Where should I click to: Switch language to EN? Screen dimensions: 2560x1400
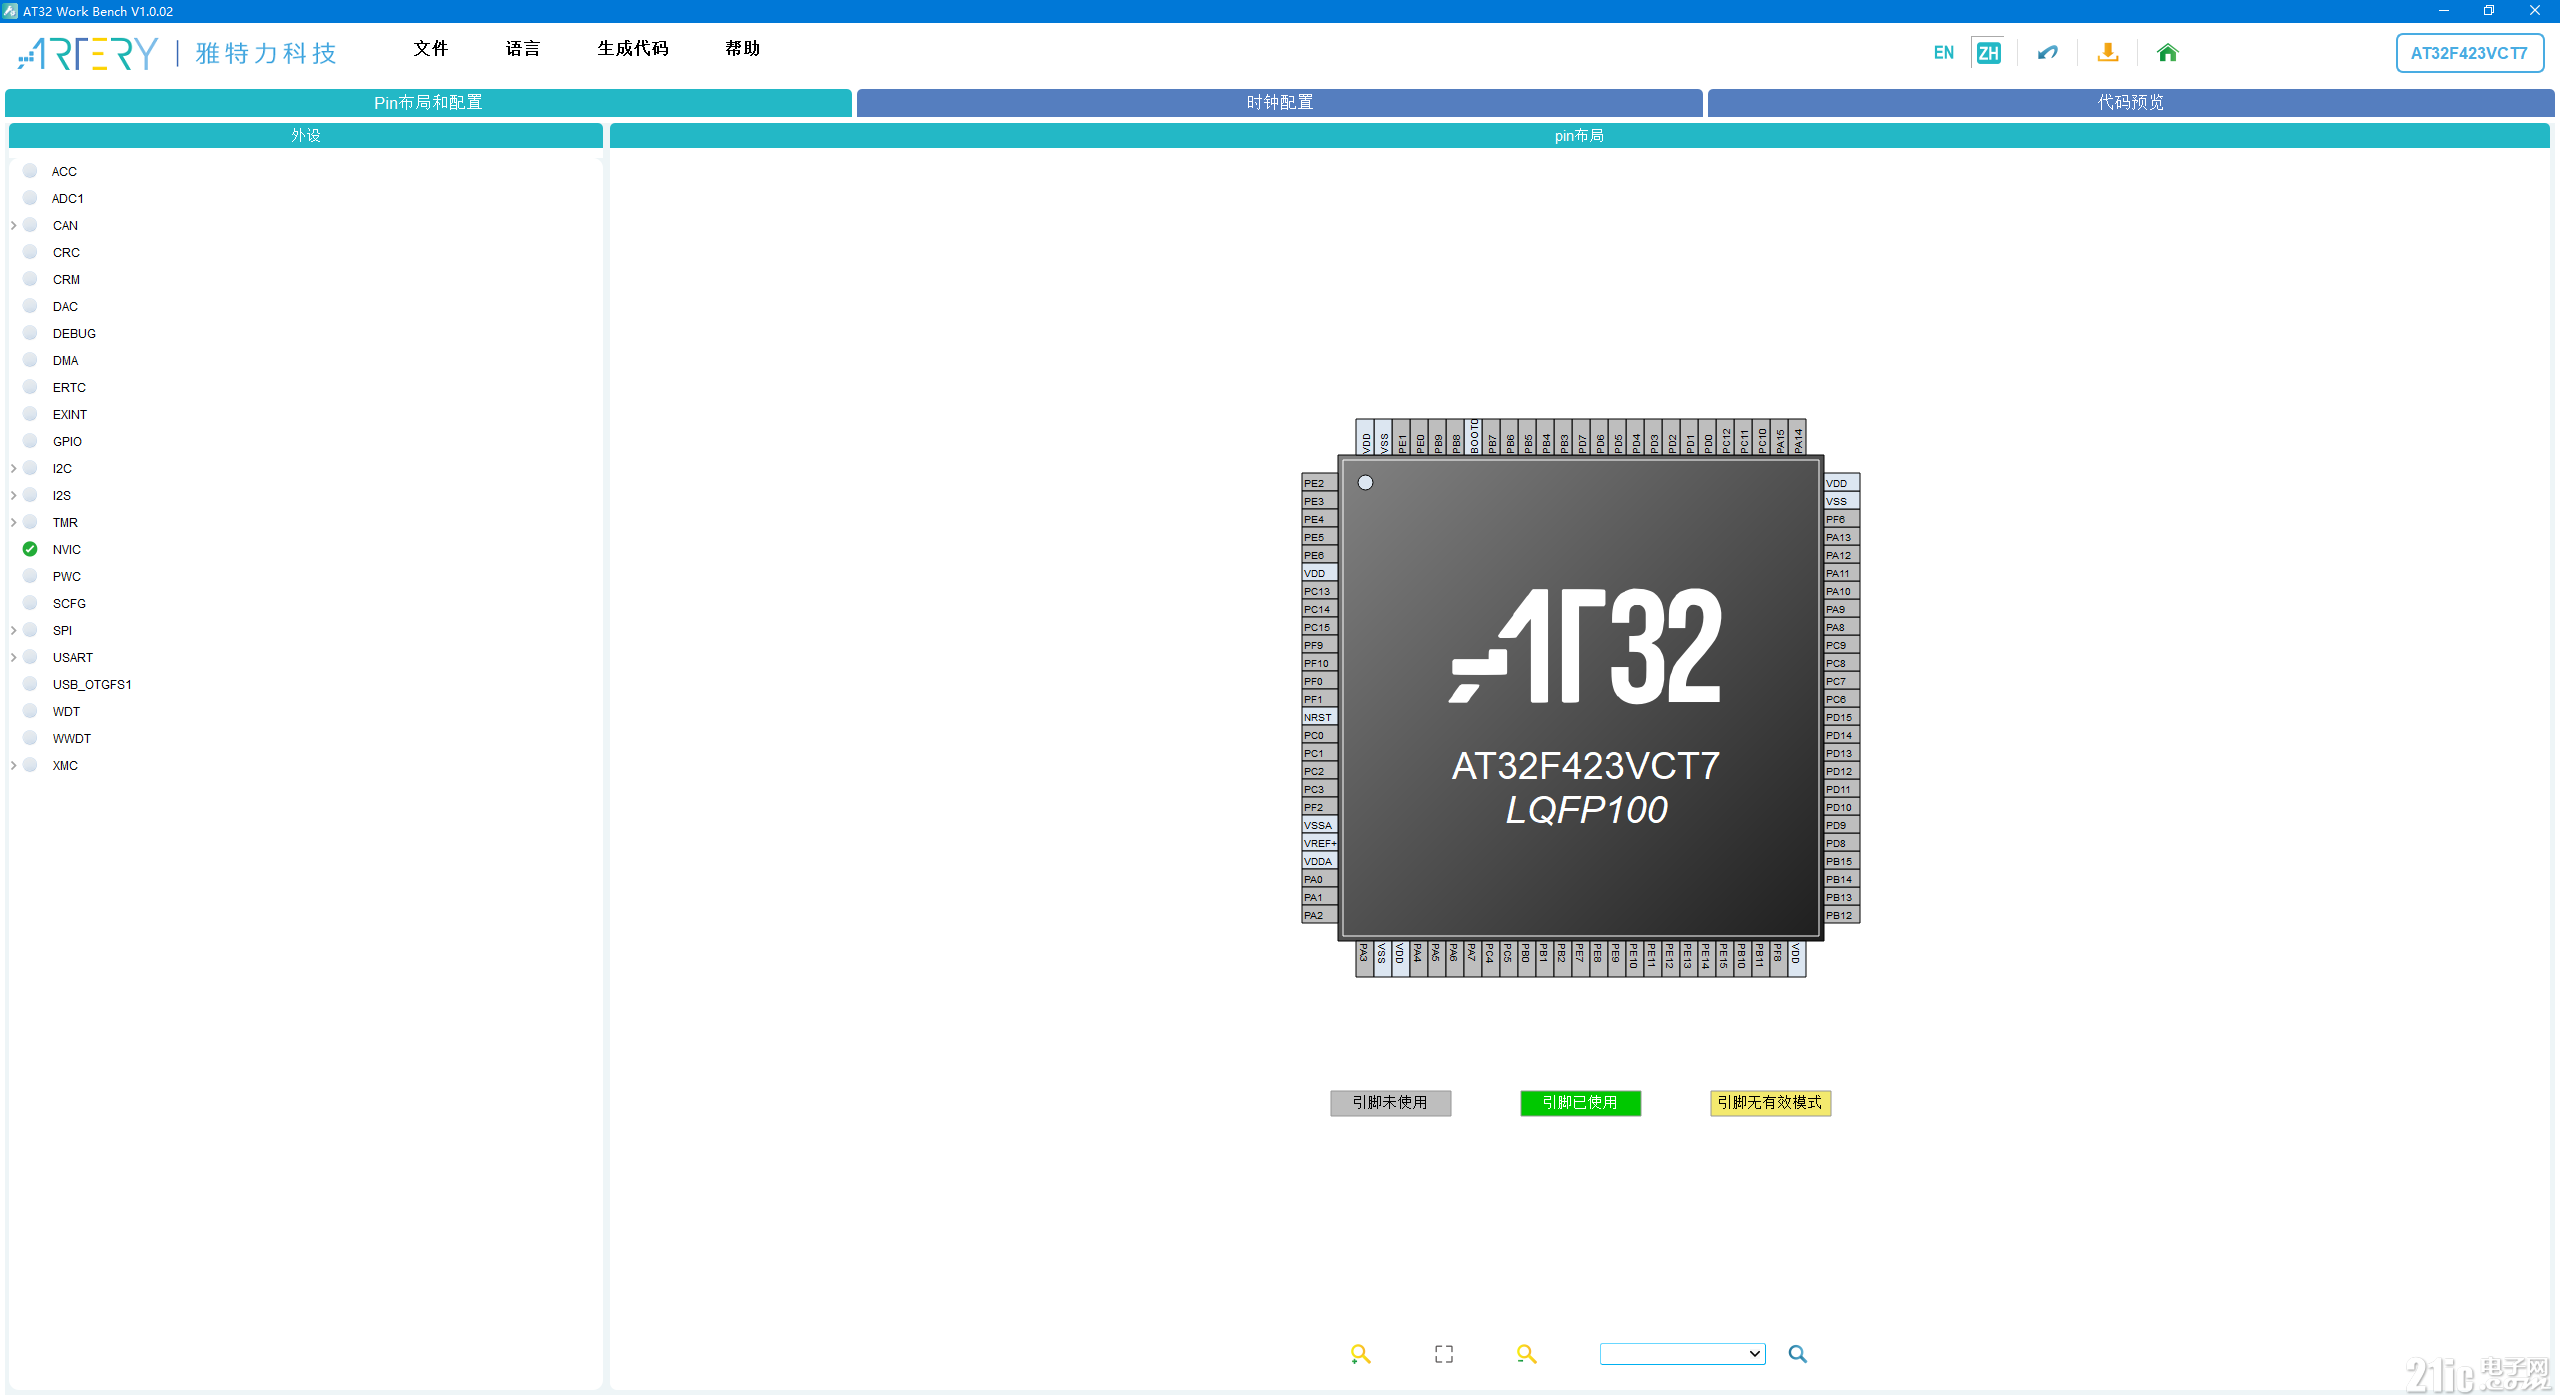[1943, 53]
